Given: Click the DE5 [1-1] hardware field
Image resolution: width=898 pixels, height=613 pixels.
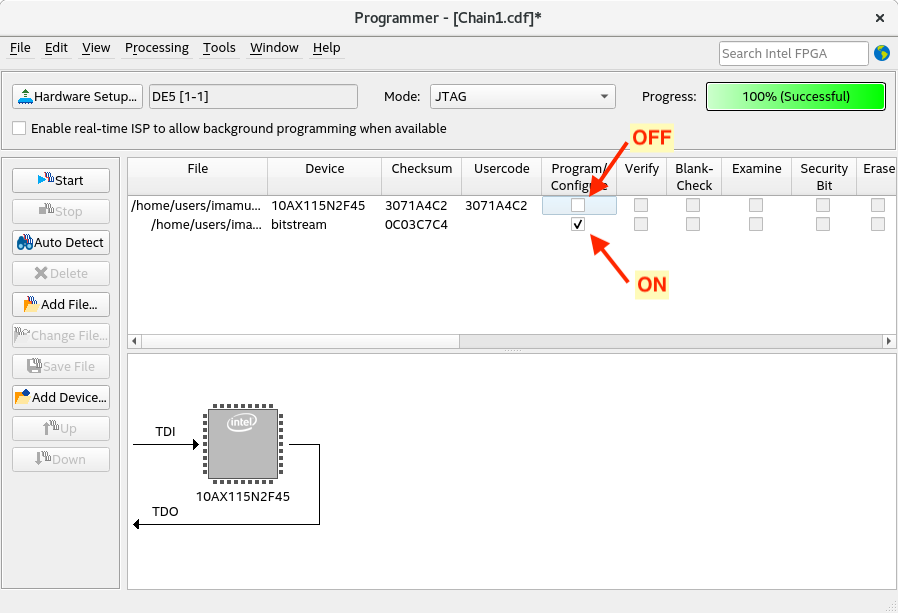Looking at the screenshot, I should pos(253,96).
